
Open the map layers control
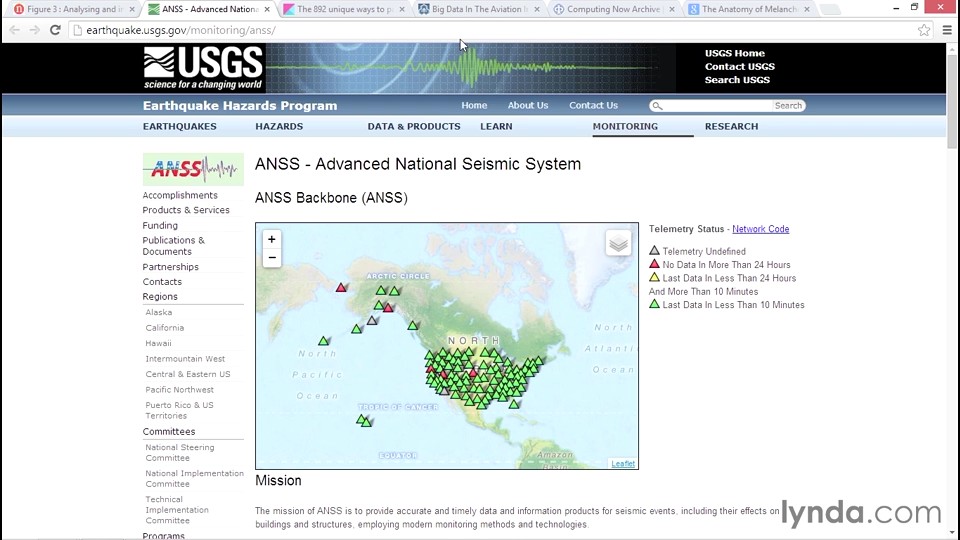(618, 243)
